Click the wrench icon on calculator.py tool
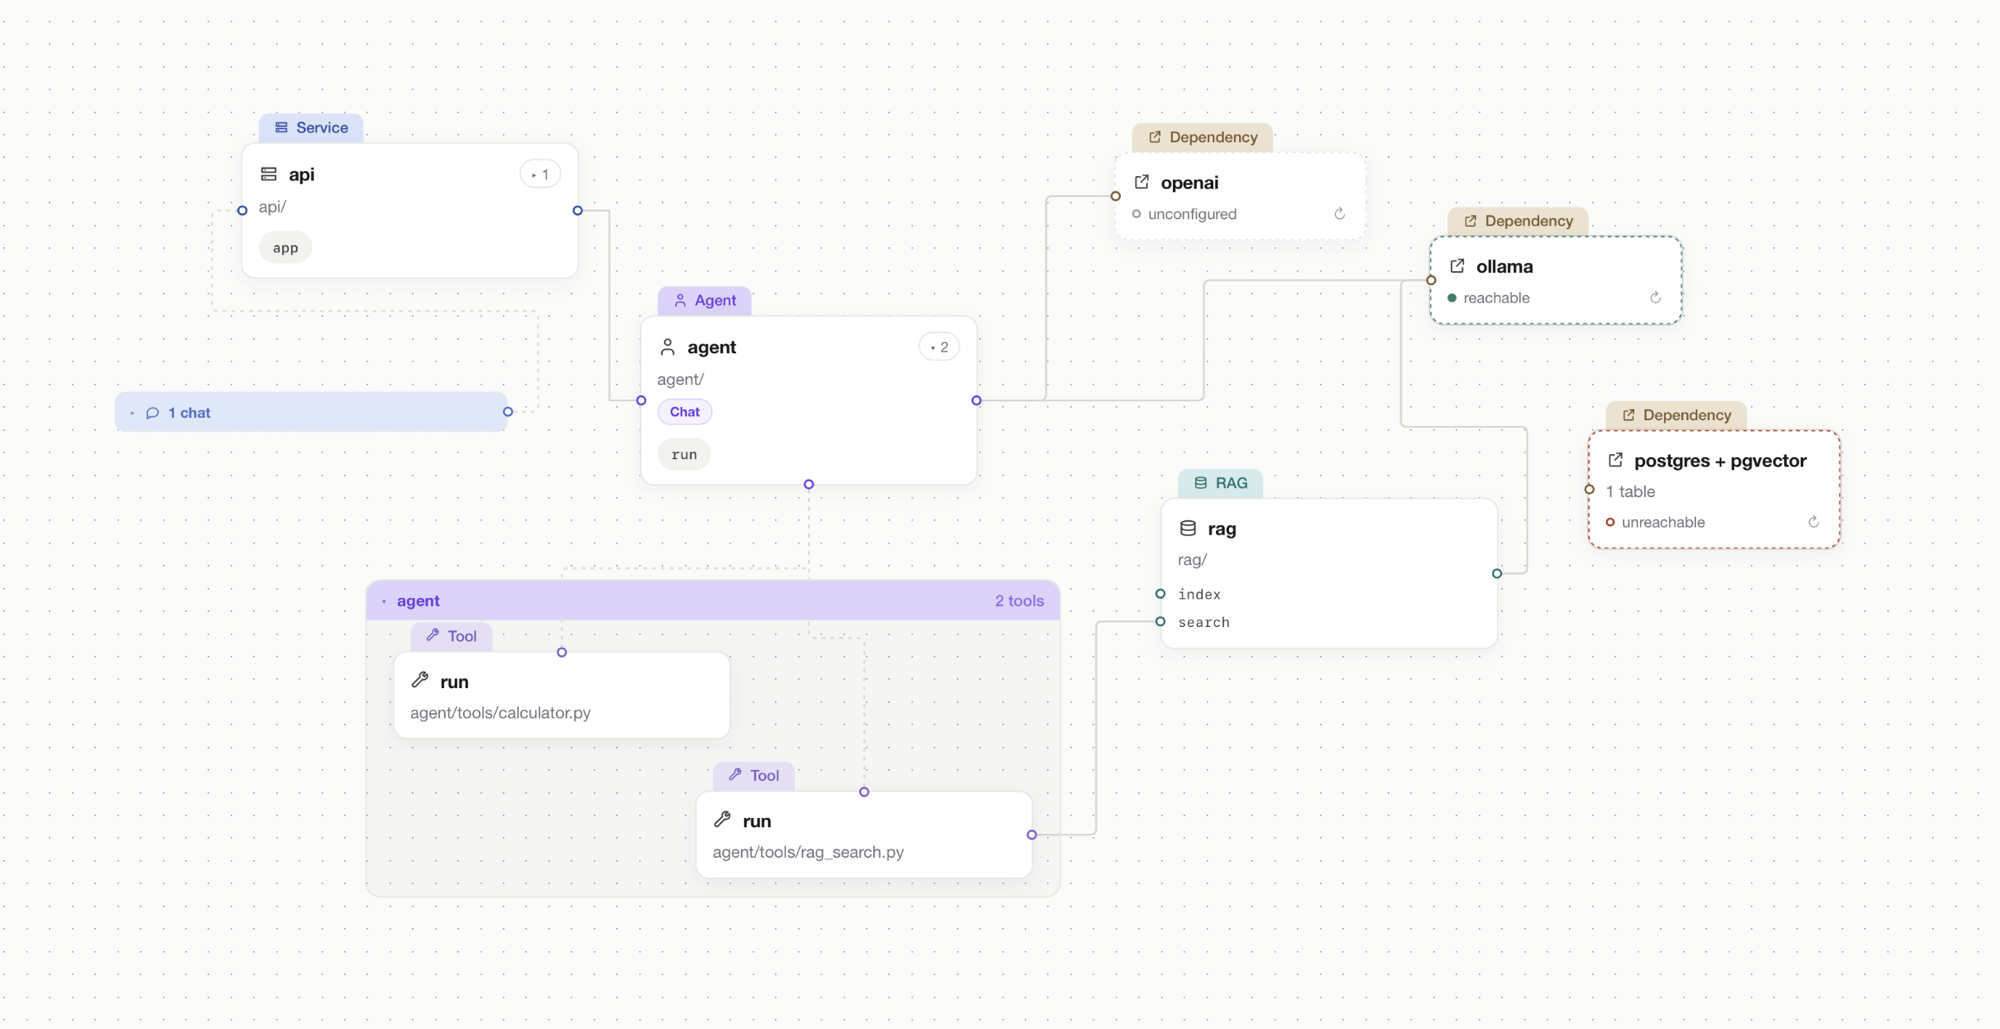The width and height of the screenshot is (2000, 1029). pyautogui.click(x=420, y=680)
